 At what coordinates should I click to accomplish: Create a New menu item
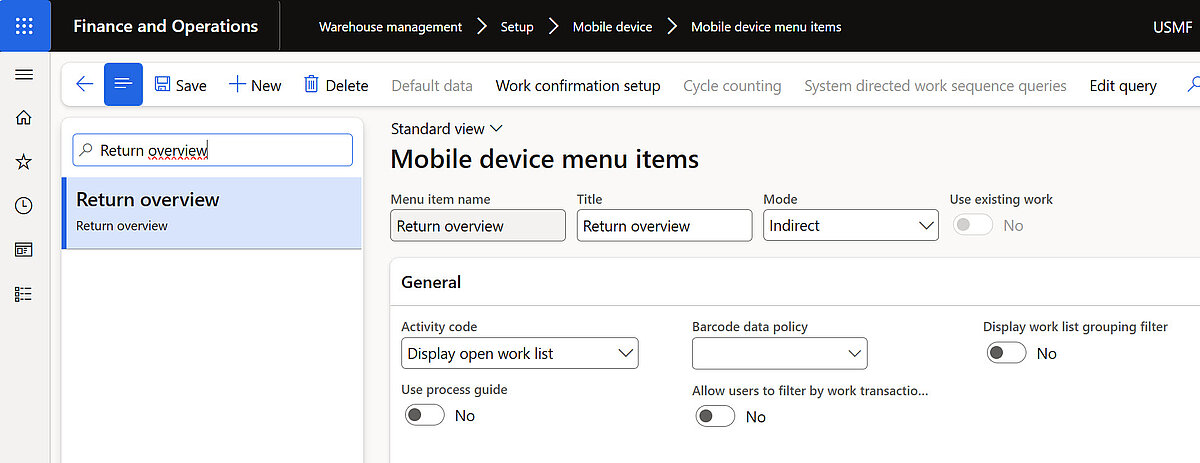point(255,85)
